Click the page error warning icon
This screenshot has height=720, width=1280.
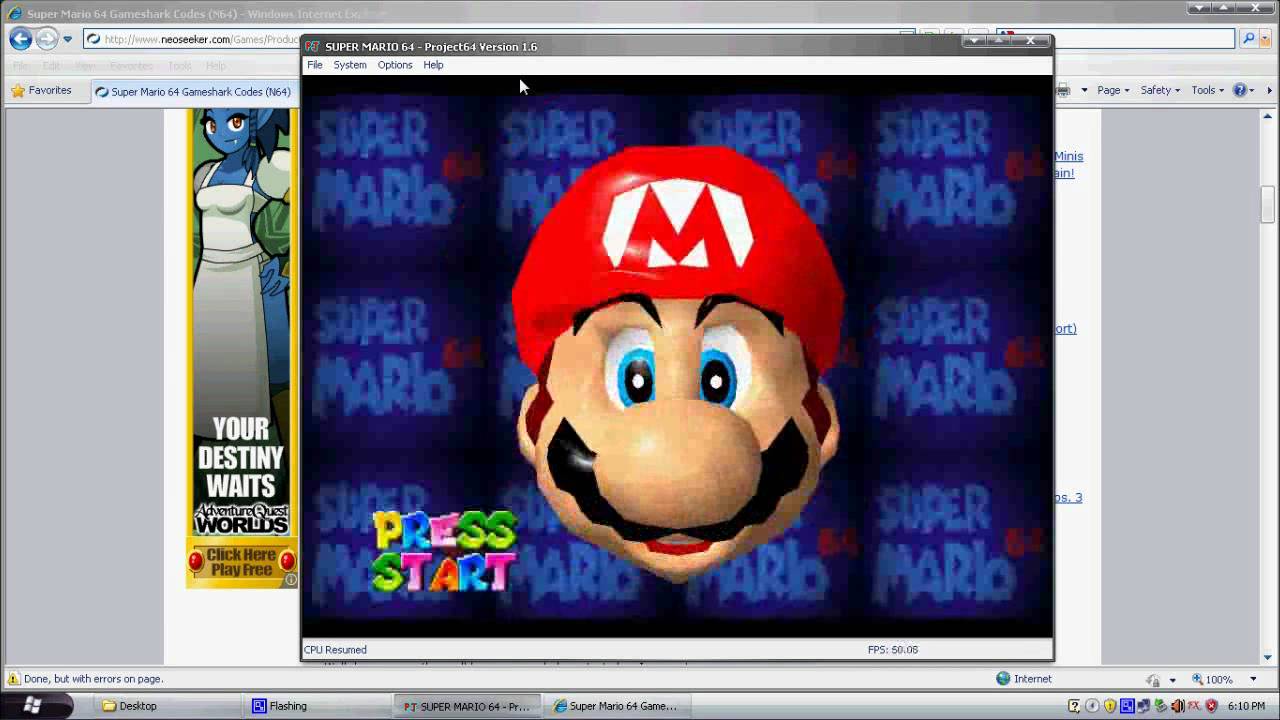(13, 679)
